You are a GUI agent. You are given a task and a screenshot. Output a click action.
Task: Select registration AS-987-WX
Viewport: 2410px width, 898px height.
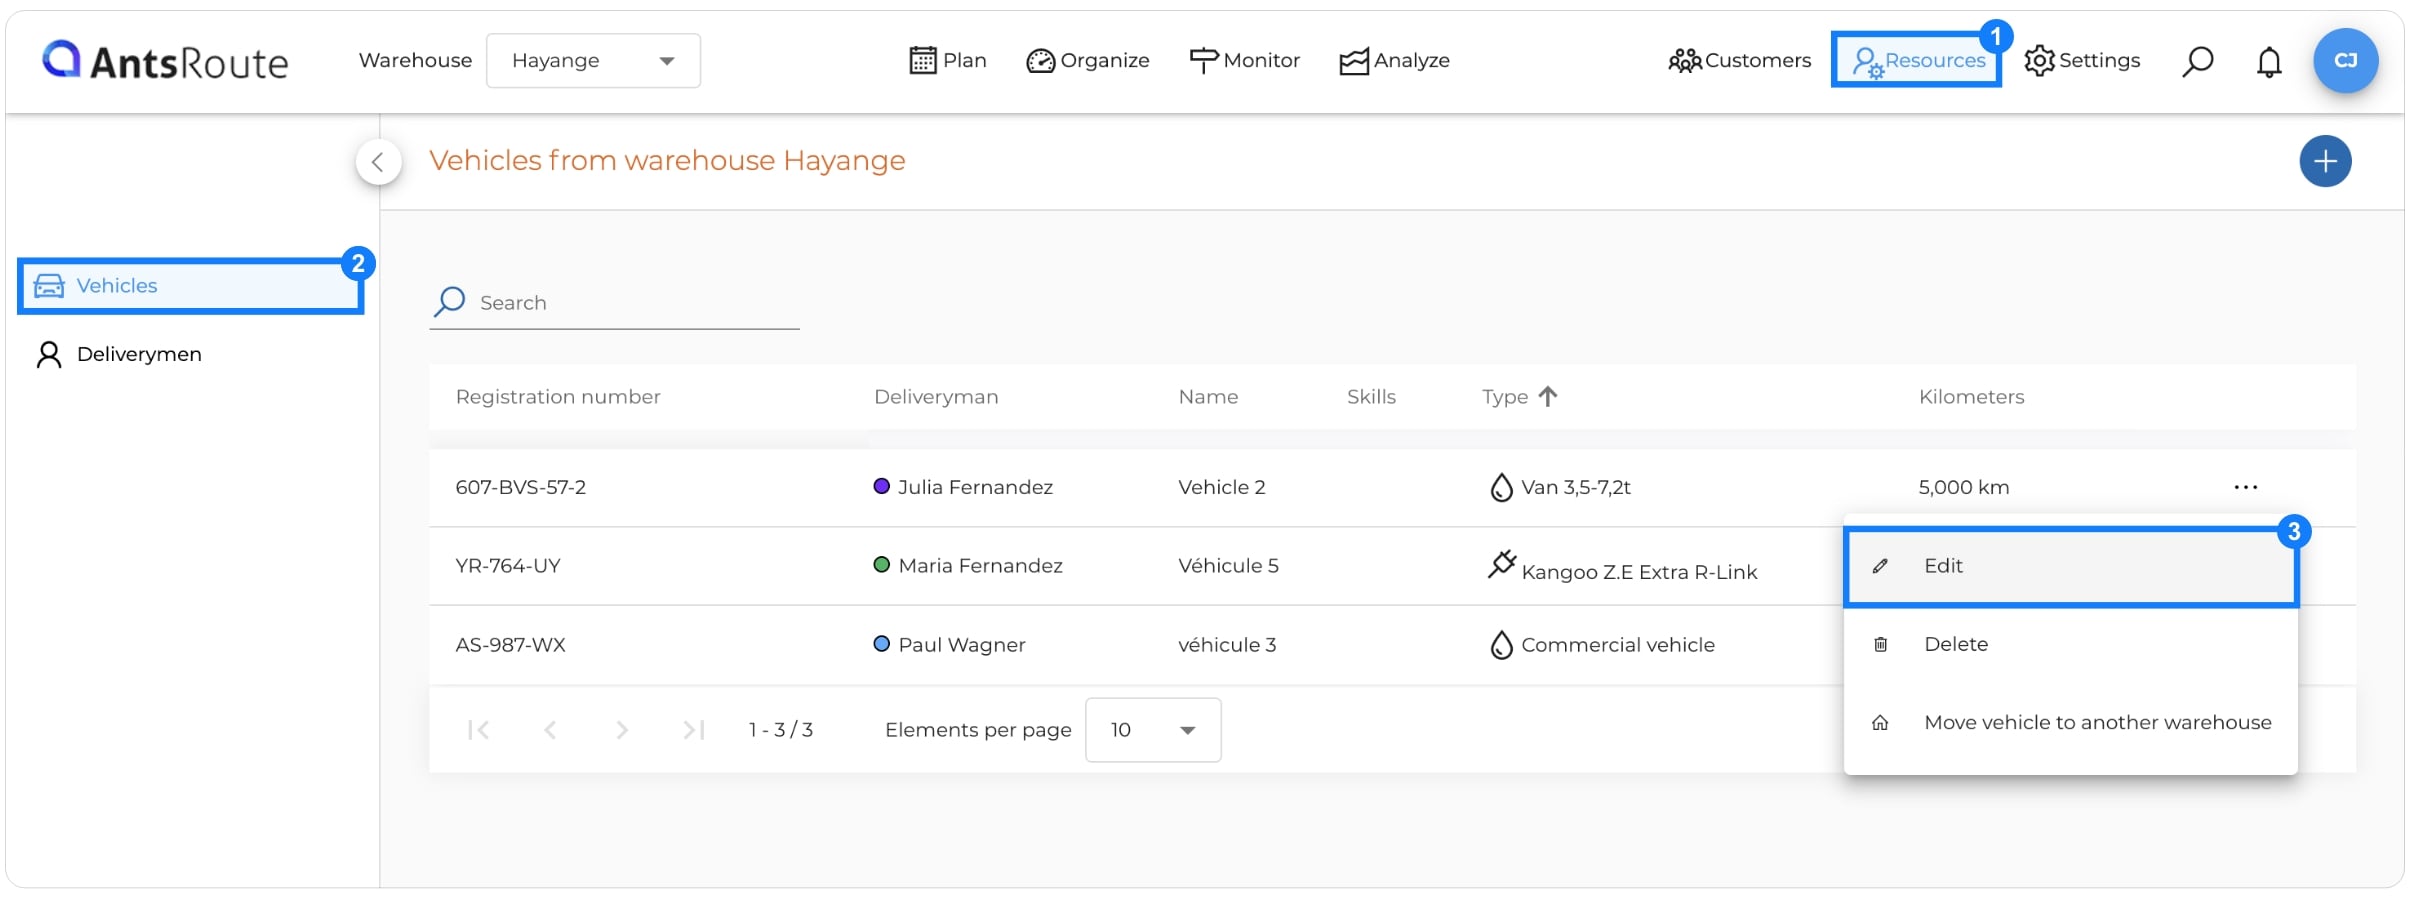click(510, 645)
